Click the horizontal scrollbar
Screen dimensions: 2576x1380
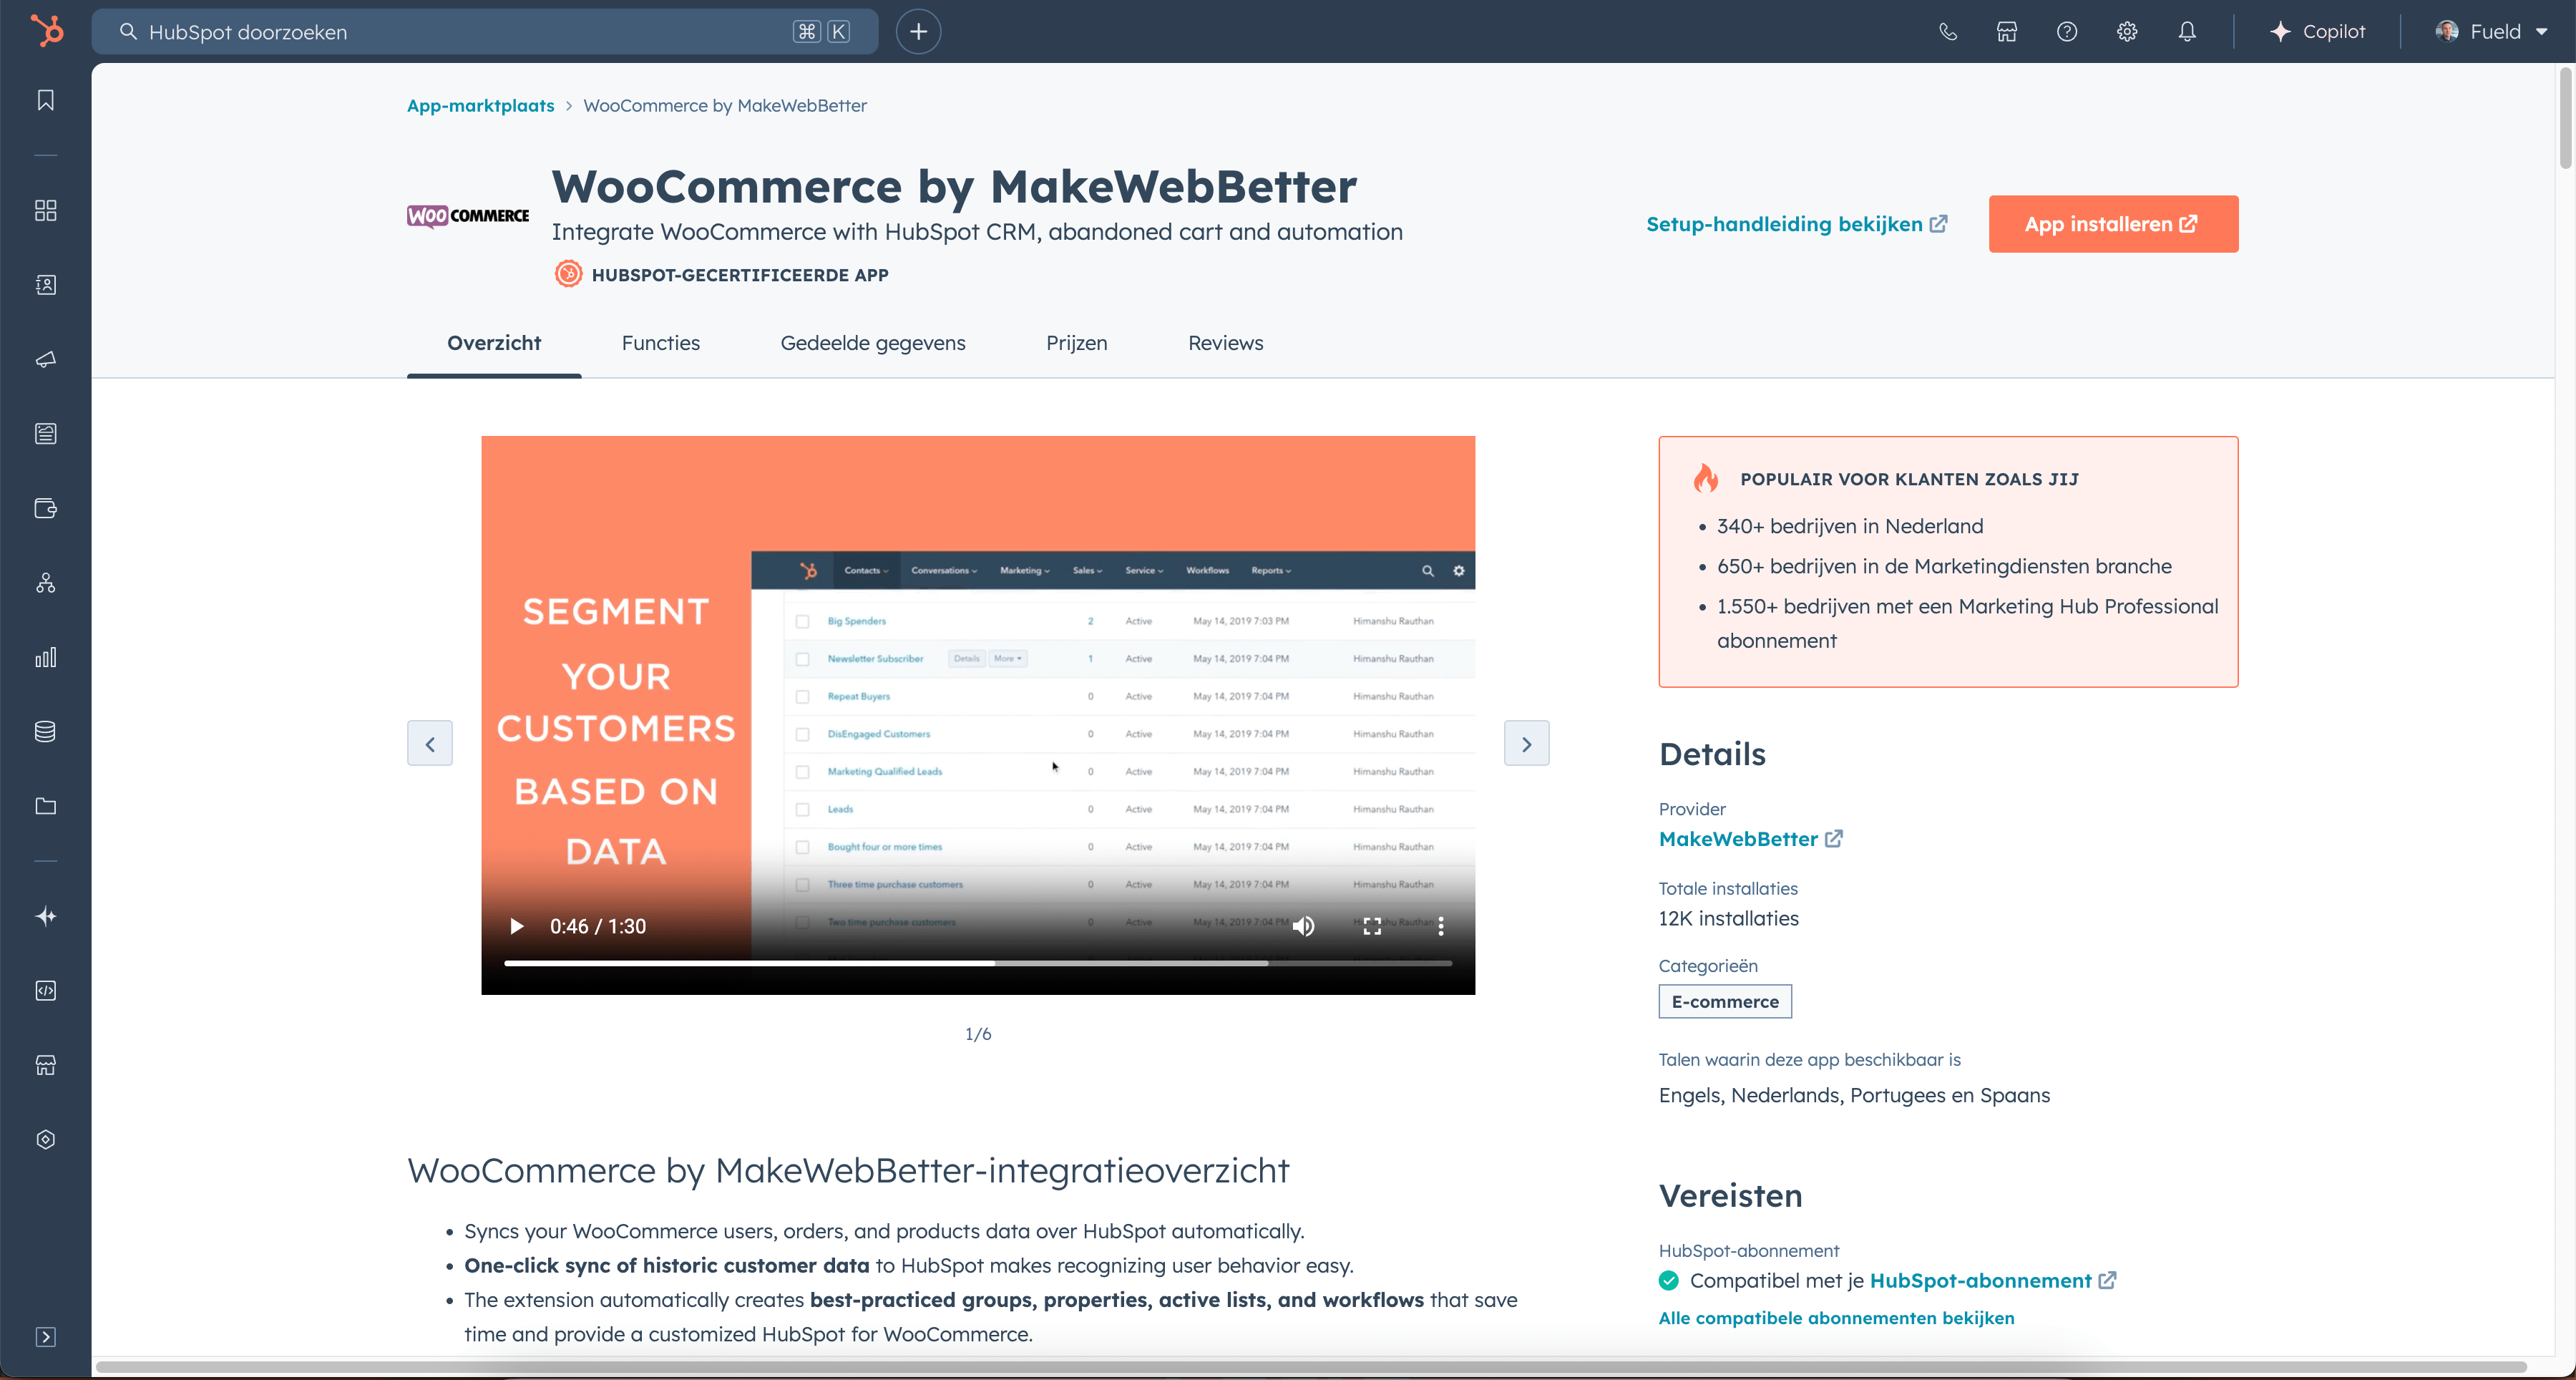click(x=1310, y=1366)
